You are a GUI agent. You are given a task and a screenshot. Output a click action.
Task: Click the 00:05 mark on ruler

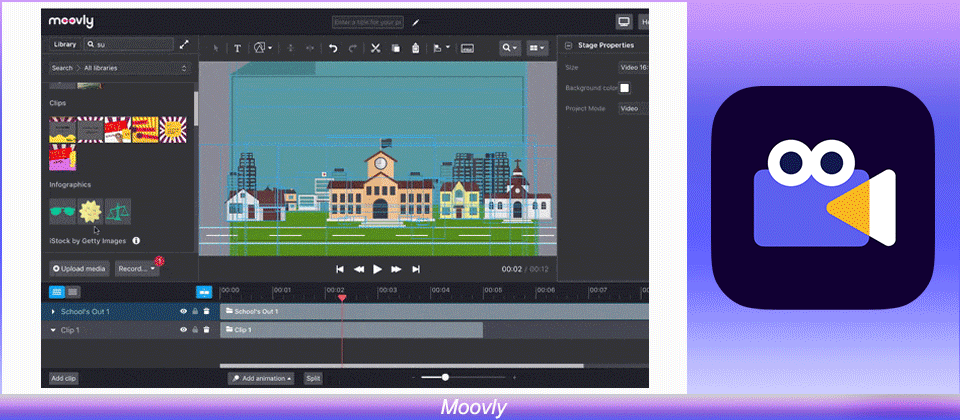pyautogui.click(x=493, y=290)
